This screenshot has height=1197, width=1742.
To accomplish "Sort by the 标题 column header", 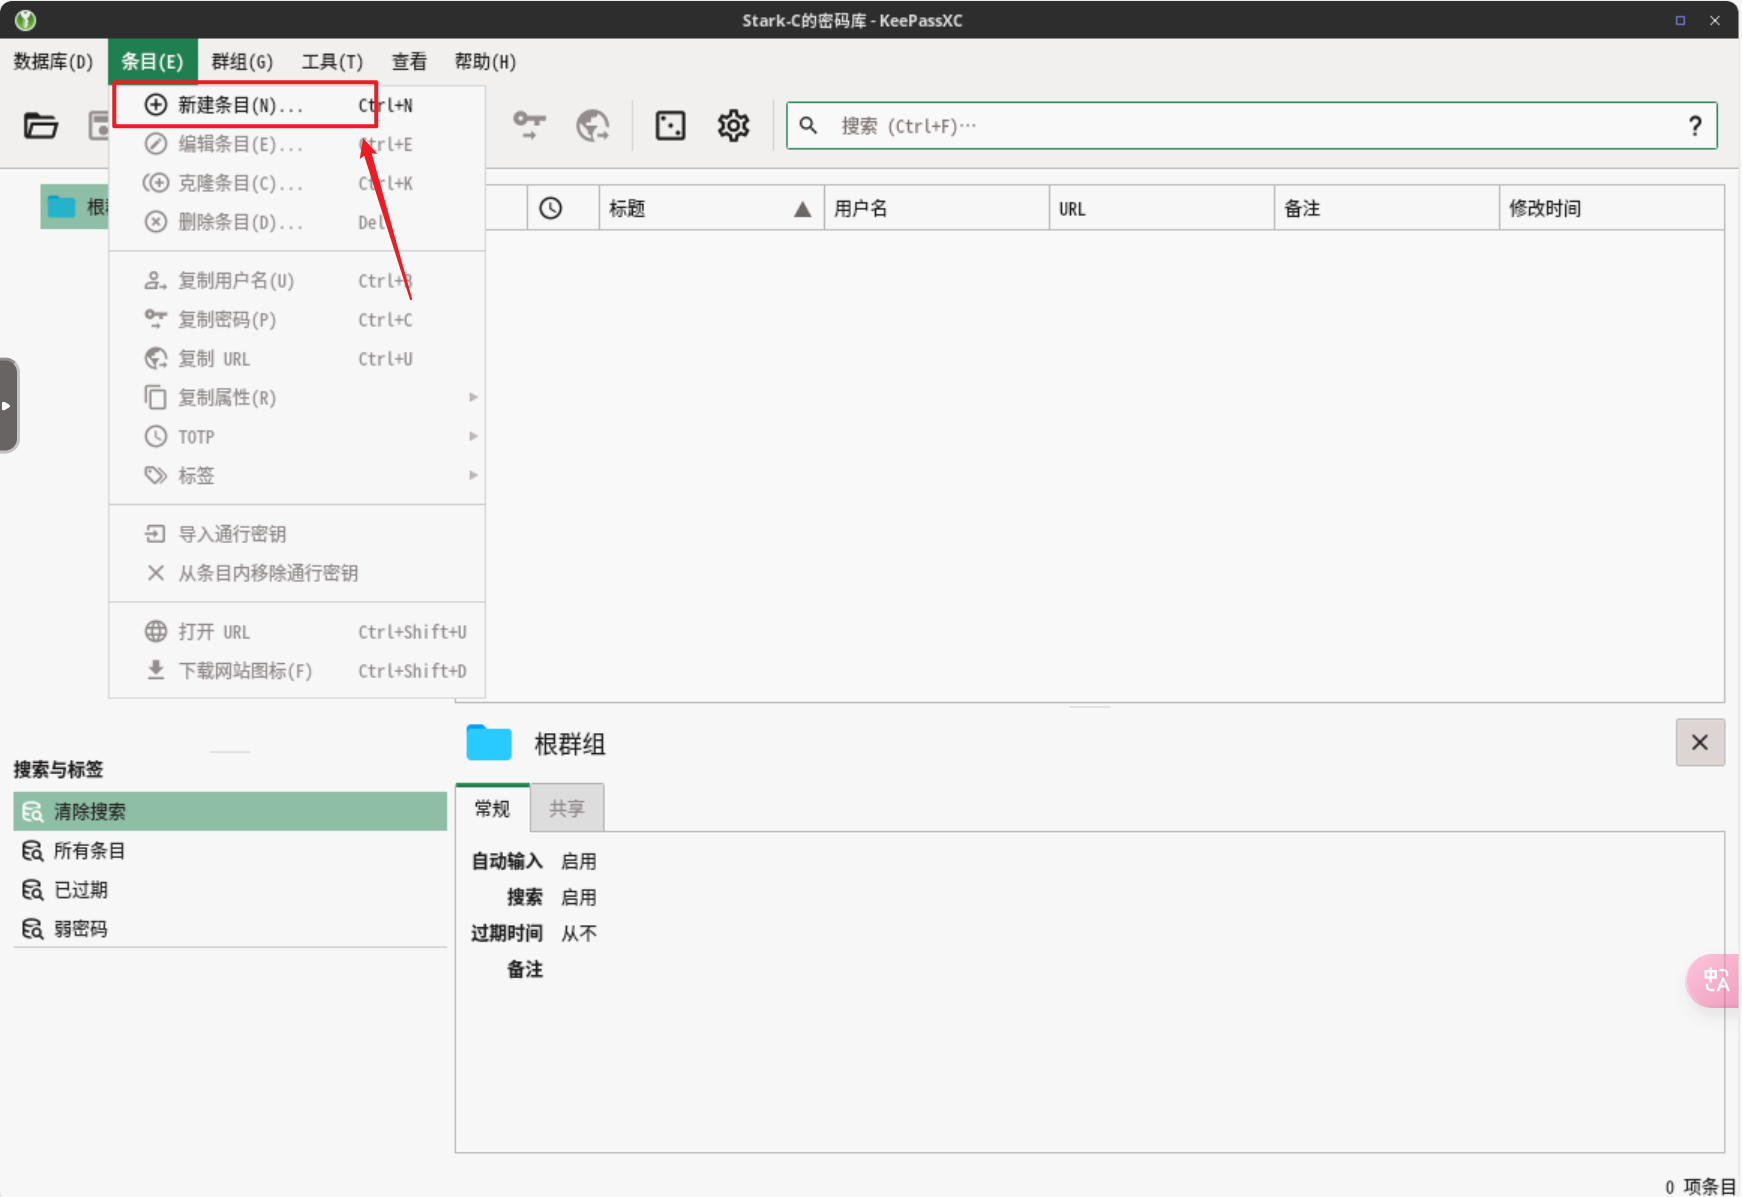I will coord(711,208).
